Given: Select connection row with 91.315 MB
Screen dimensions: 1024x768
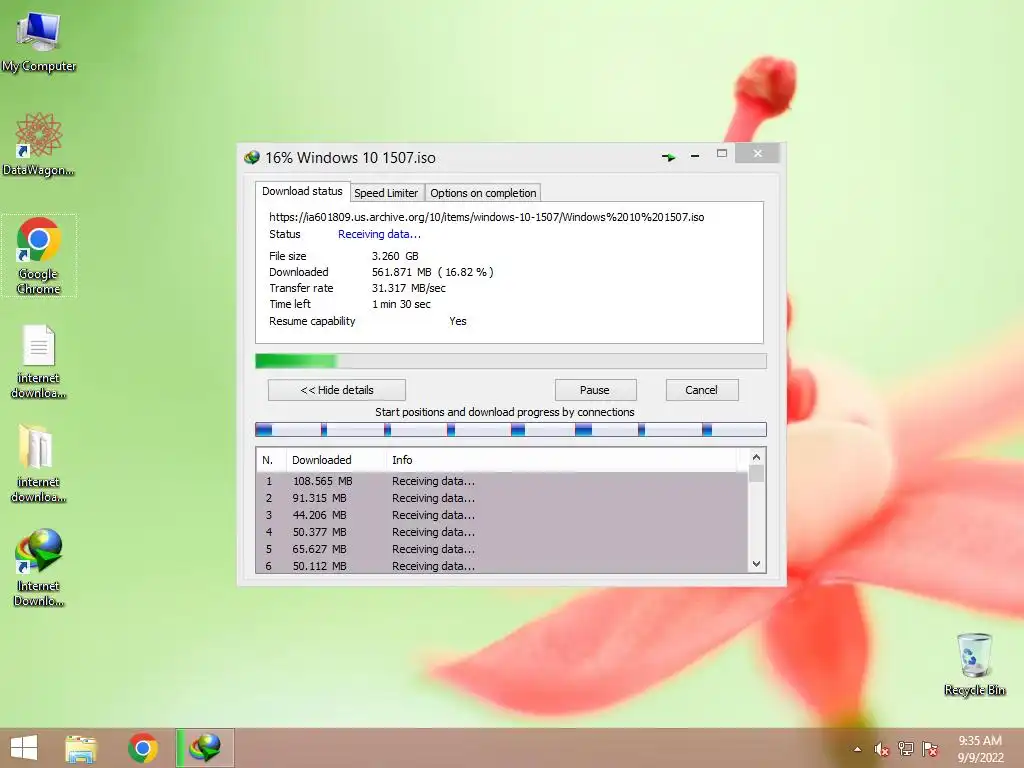Looking at the screenshot, I should tap(502, 498).
